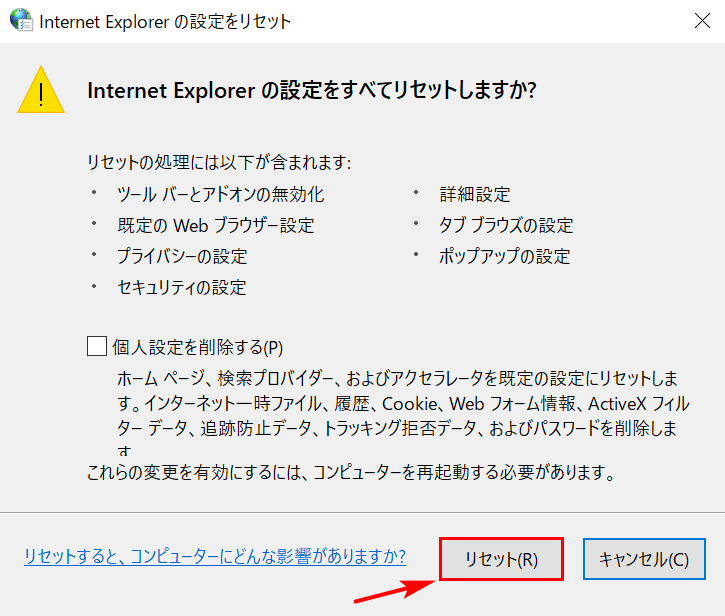Screen dimensions: 725x616
Task: Click the list item プライバシーの設定
Action: coord(182,256)
